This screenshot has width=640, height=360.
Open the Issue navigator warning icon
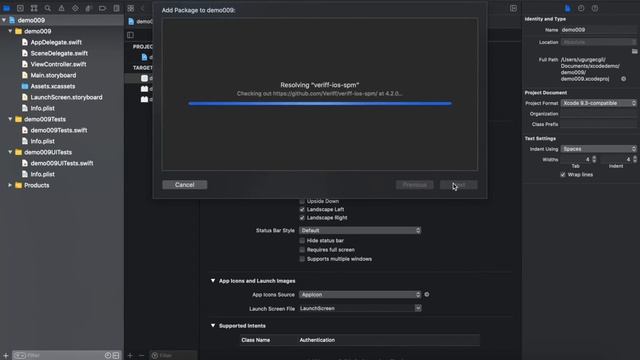pos(62,8)
